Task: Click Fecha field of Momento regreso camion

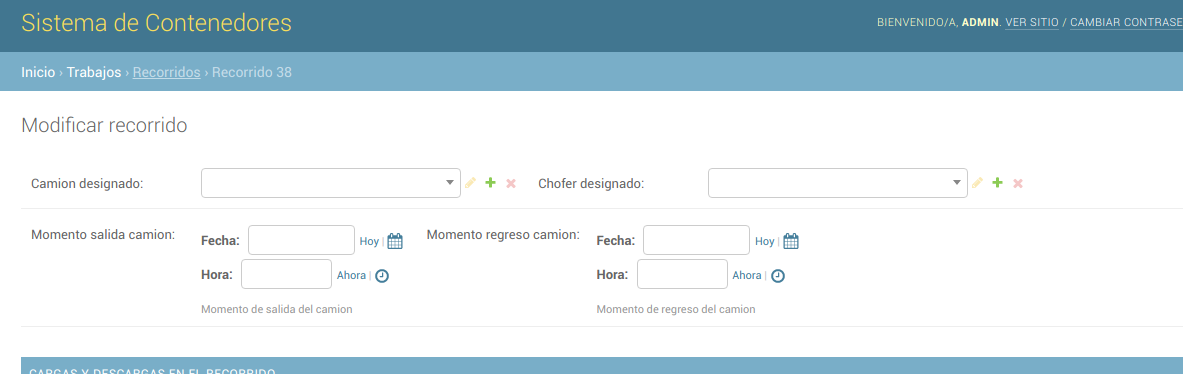Action: (696, 241)
